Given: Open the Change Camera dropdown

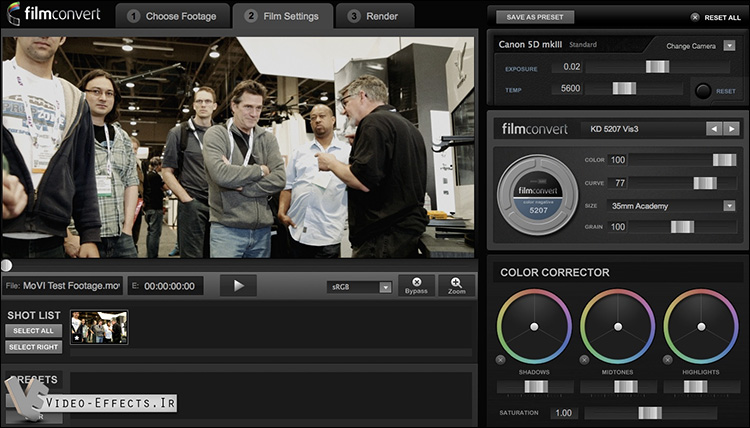Looking at the screenshot, I should pos(729,46).
